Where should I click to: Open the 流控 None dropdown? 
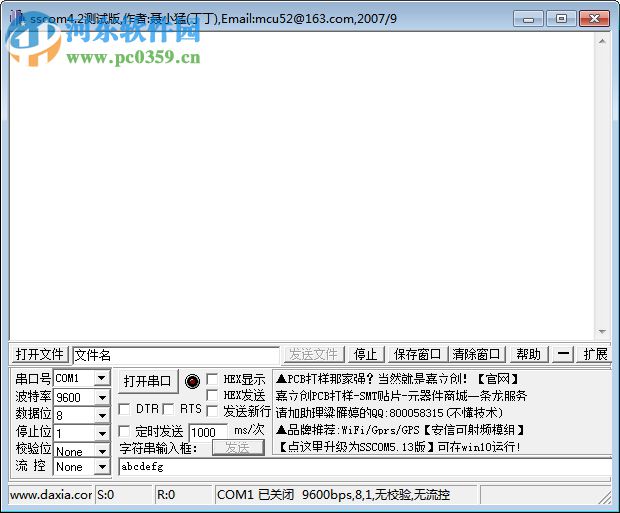(x=102, y=467)
